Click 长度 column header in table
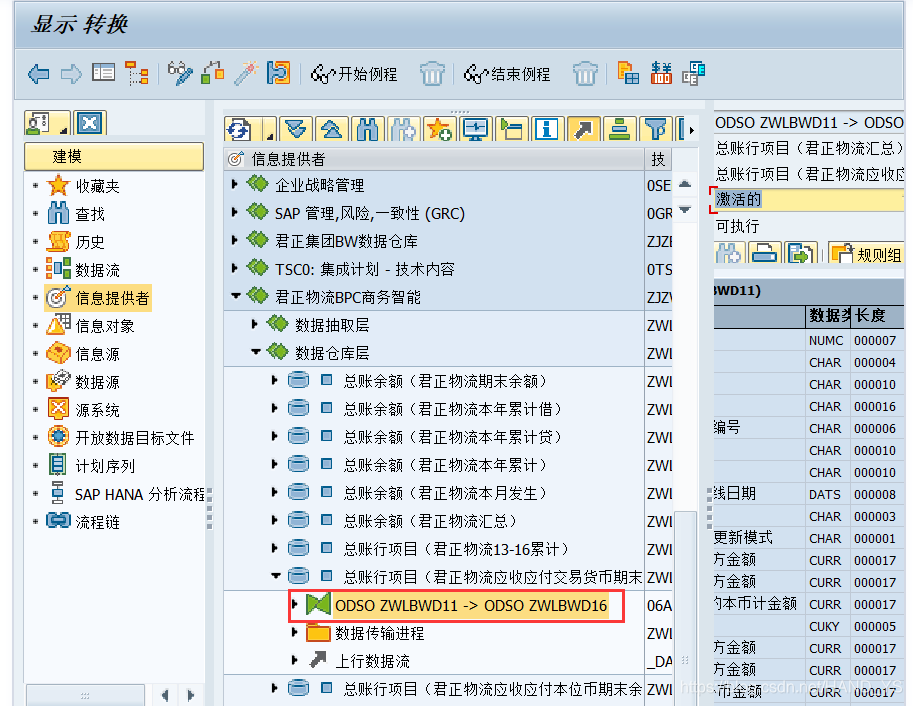913x706 pixels. [x=877, y=316]
